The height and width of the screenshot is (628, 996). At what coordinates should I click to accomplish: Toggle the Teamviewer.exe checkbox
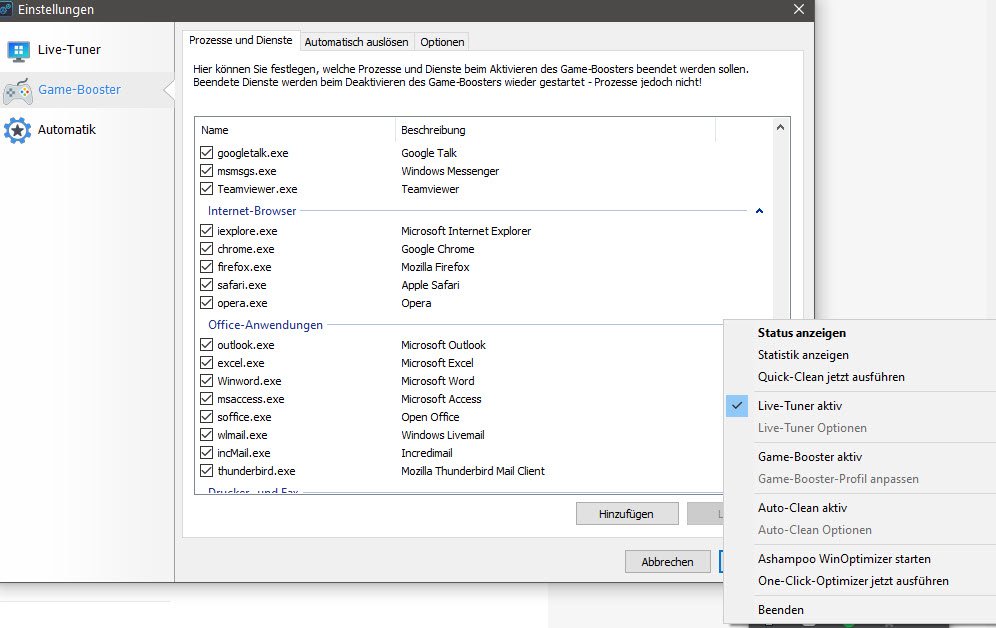(207, 189)
